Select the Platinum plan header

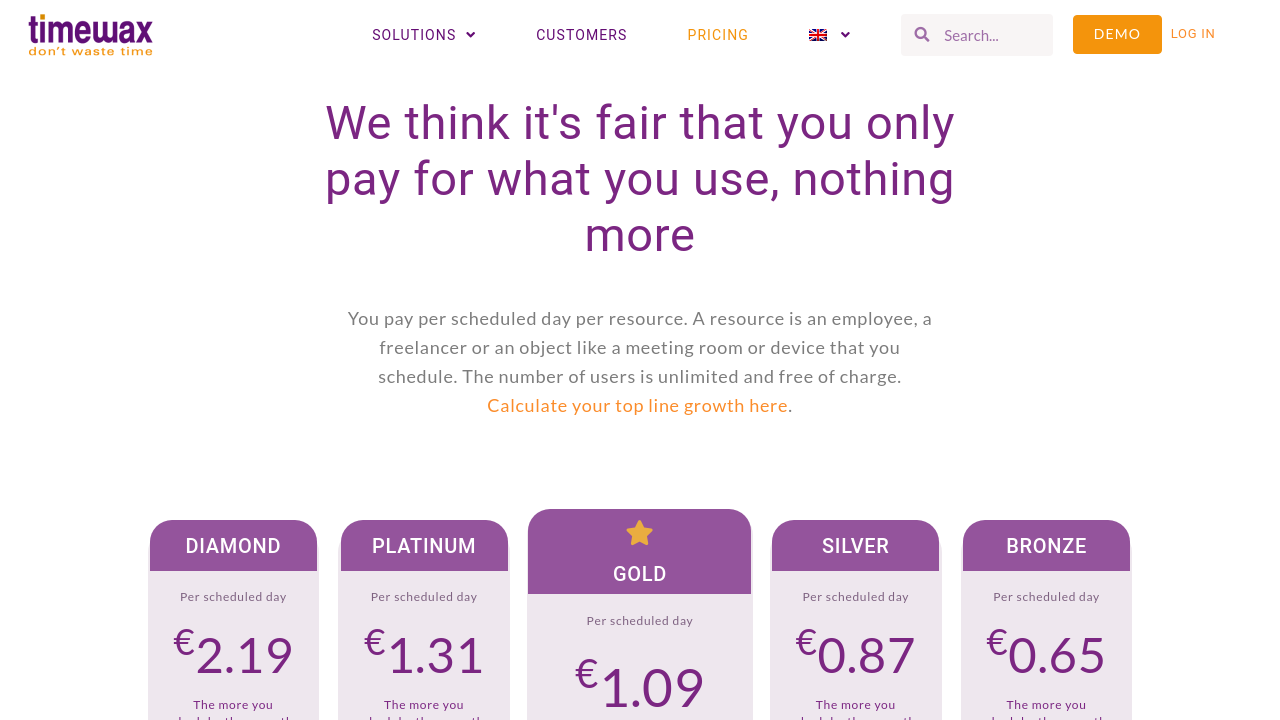424,546
